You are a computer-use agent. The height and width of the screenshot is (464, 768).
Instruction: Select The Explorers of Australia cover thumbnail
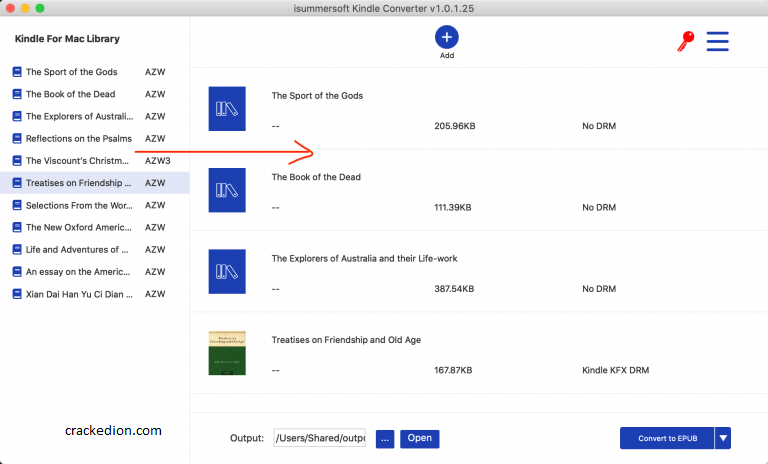[227, 271]
